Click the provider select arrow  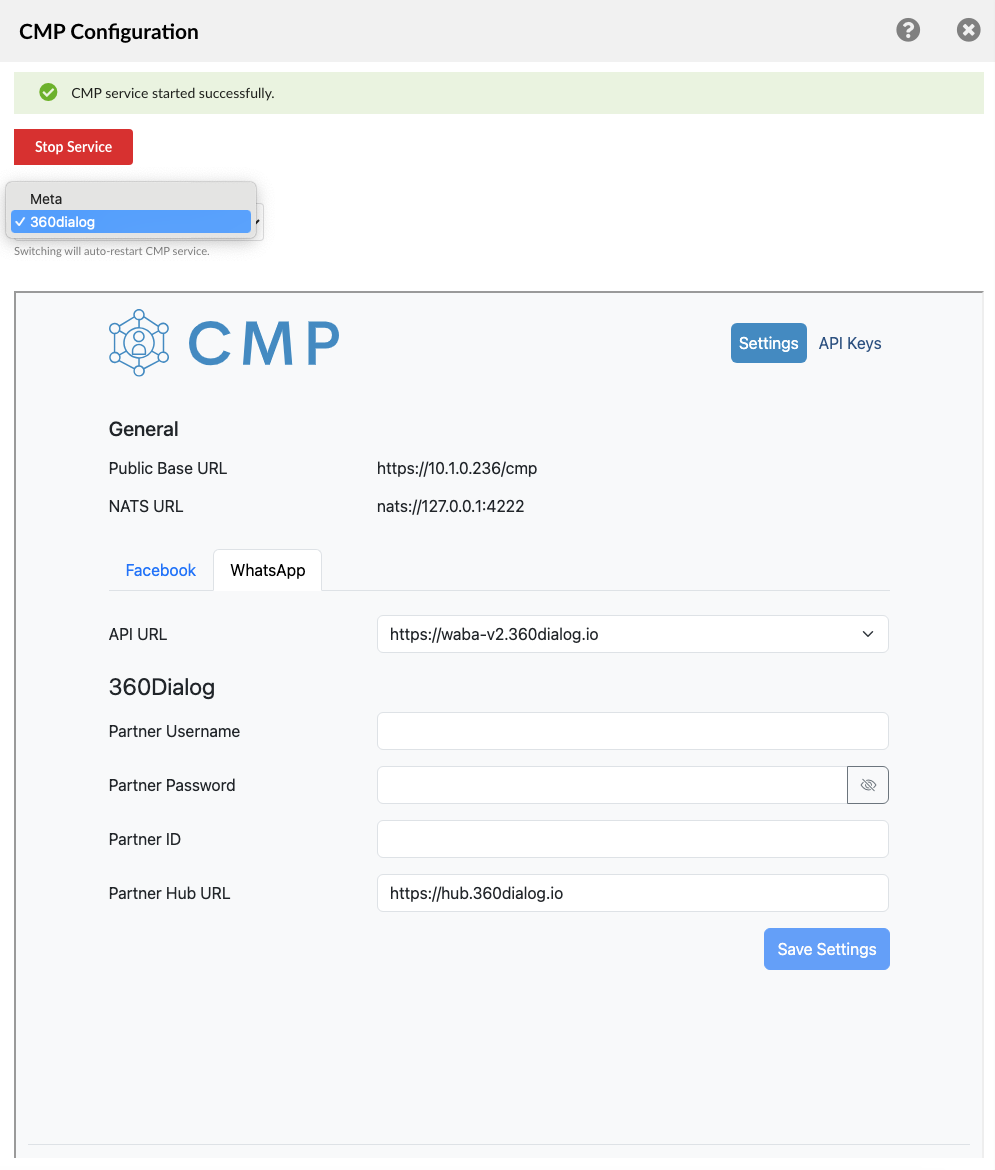[x=259, y=222]
